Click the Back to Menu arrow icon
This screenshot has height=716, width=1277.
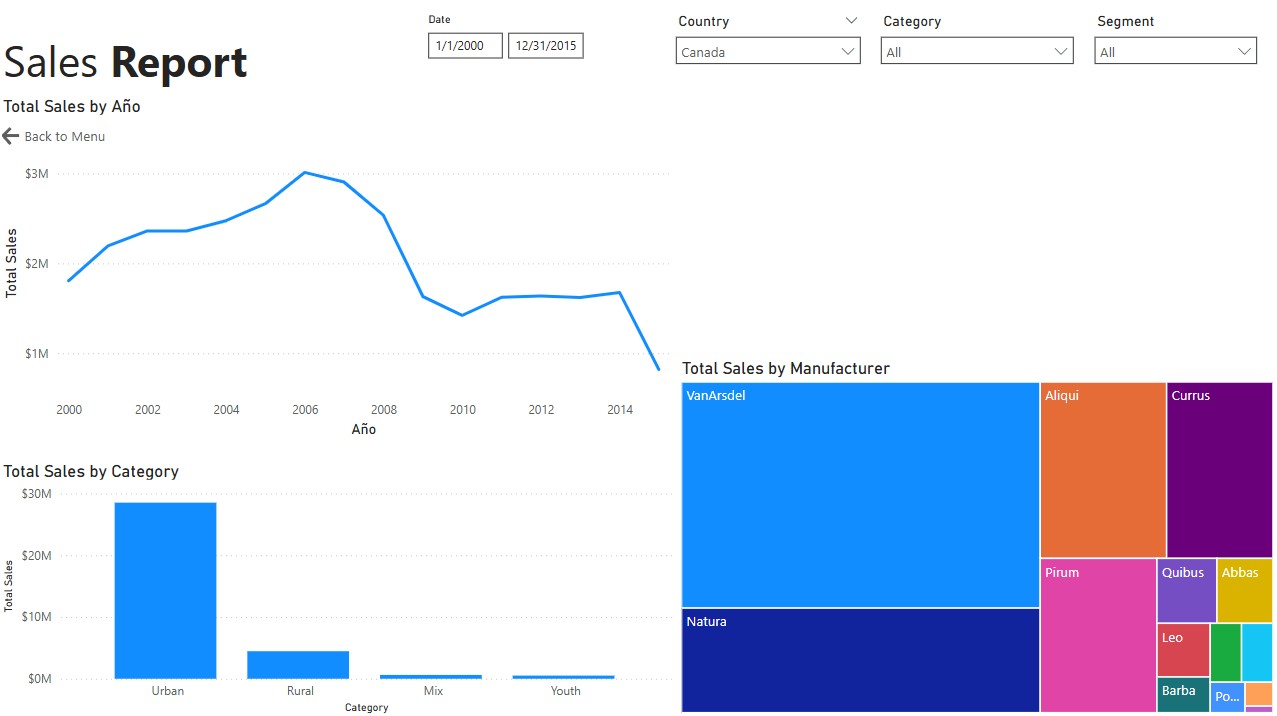click(11, 136)
